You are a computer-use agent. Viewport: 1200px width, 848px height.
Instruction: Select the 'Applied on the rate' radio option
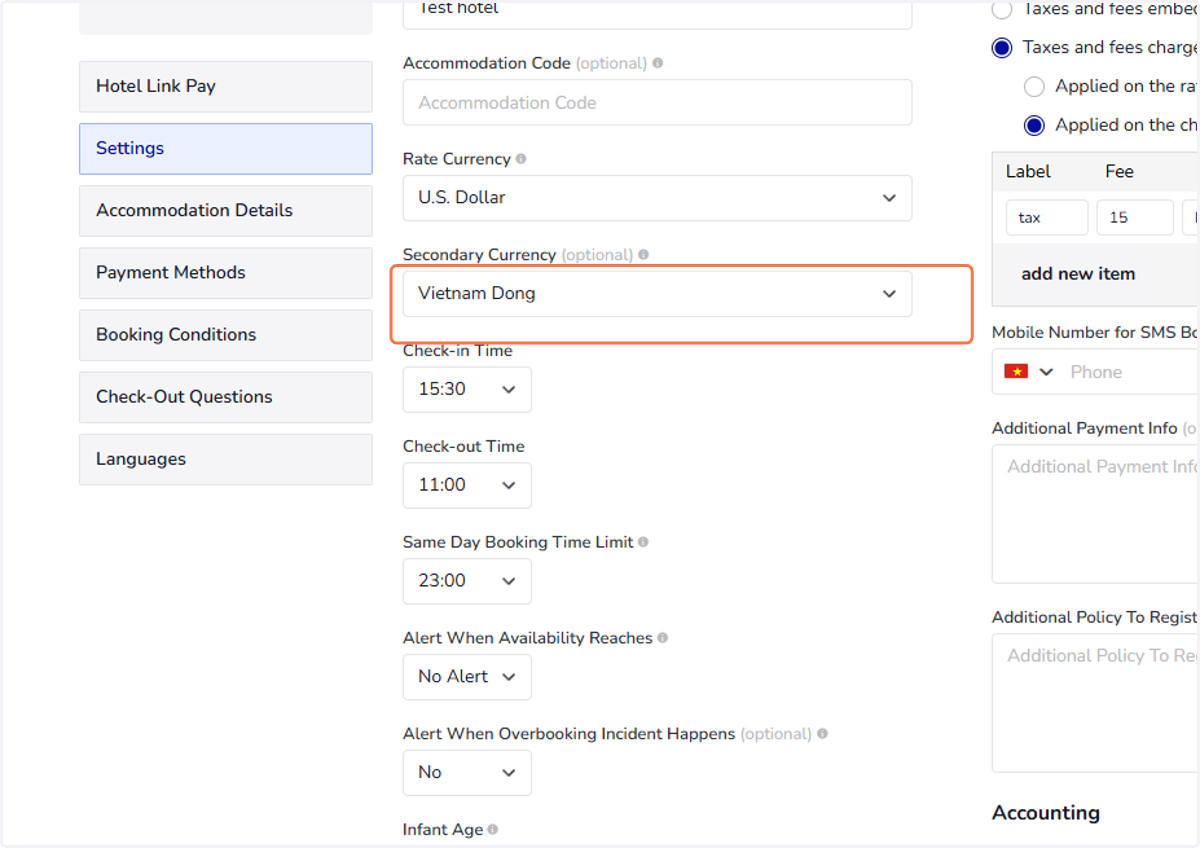click(1034, 87)
